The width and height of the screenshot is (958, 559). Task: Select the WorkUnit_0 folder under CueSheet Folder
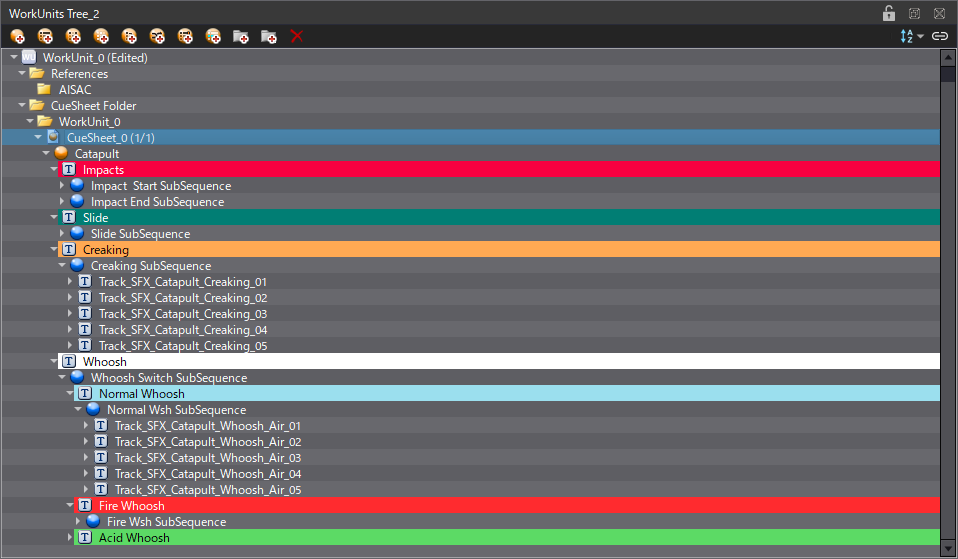[89, 121]
